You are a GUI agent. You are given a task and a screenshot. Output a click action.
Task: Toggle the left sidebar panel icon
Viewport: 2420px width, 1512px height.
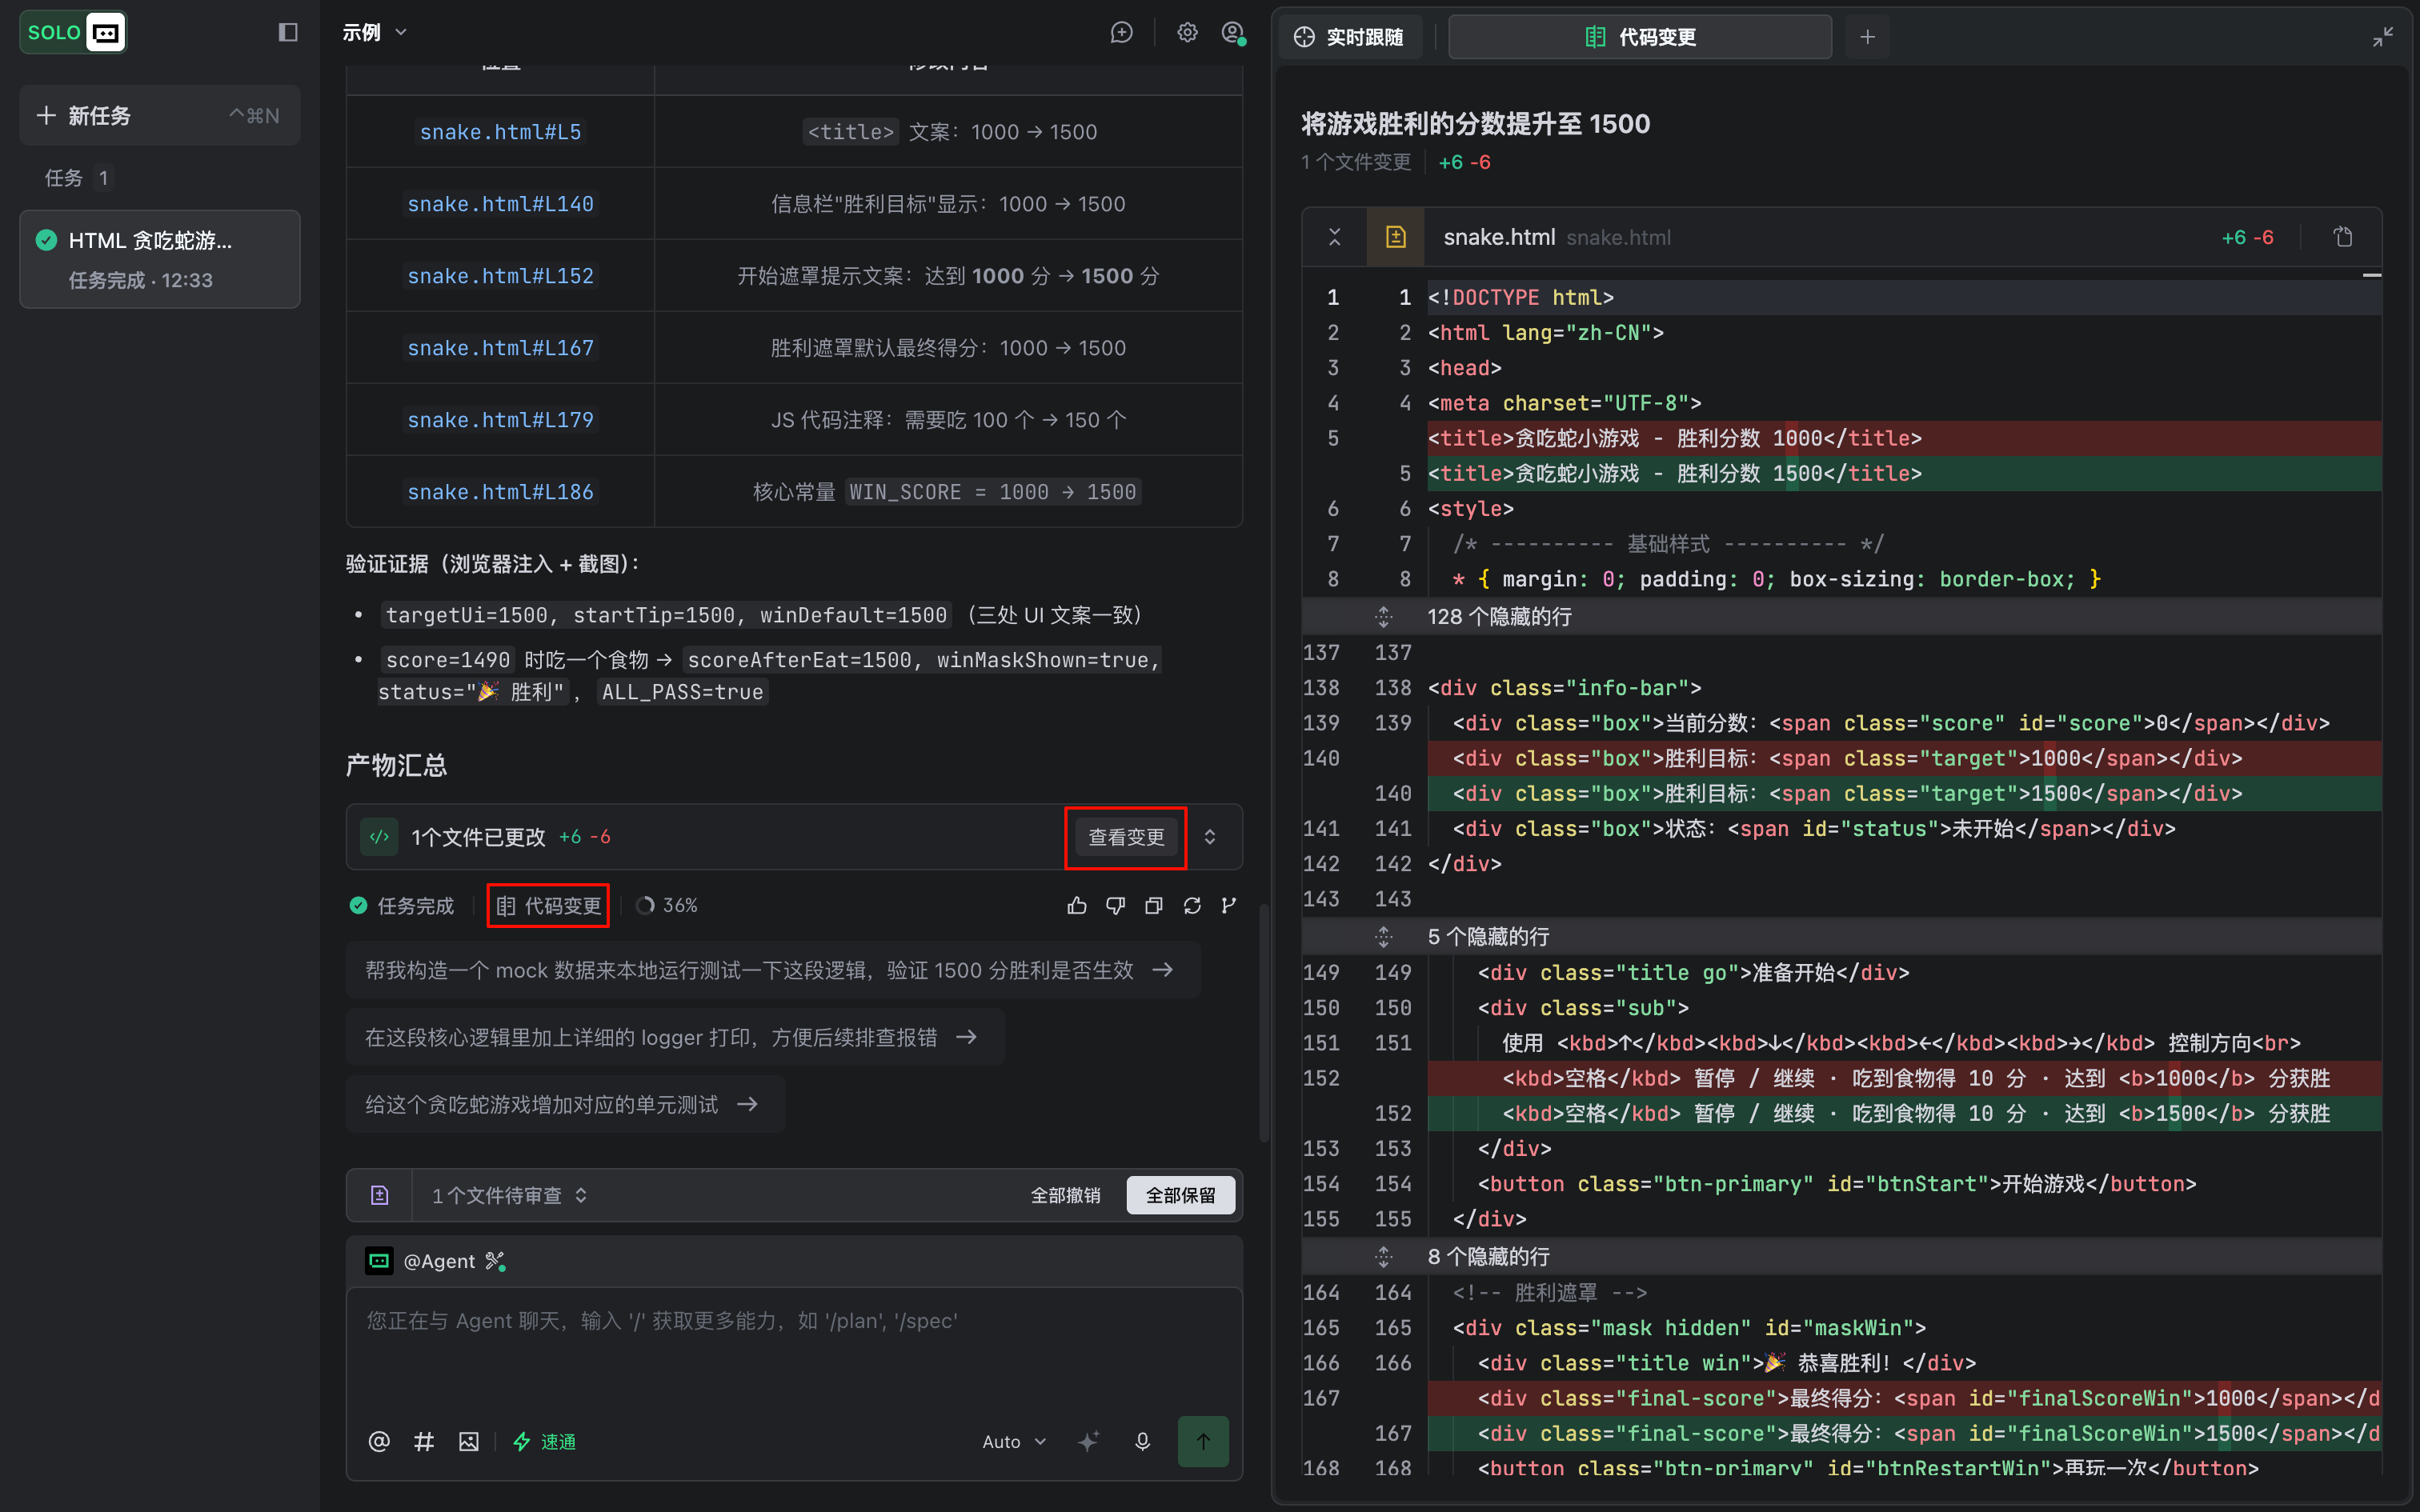pyautogui.click(x=288, y=32)
